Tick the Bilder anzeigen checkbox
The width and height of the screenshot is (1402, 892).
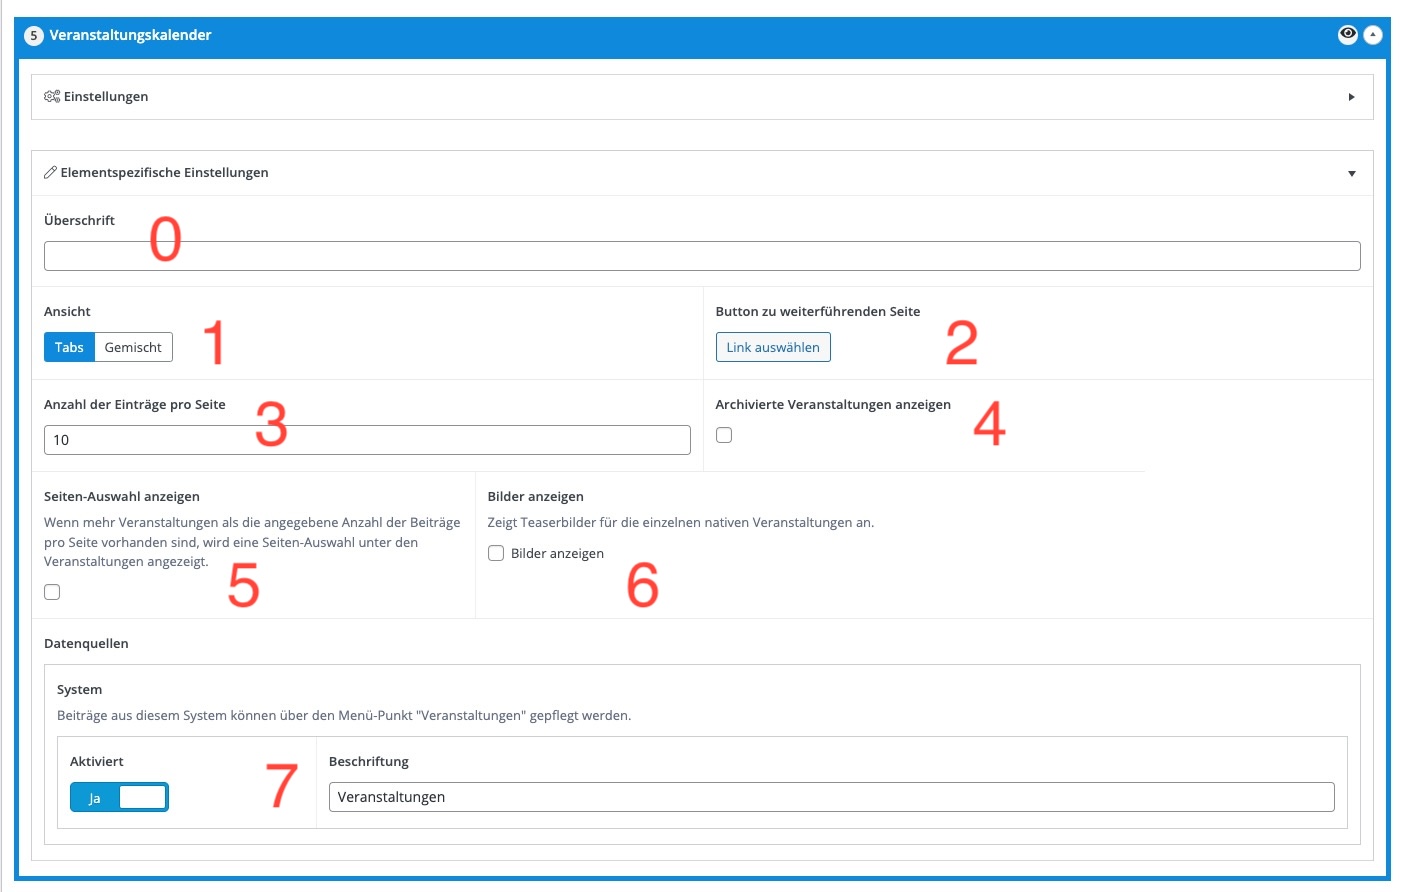(x=496, y=553)
